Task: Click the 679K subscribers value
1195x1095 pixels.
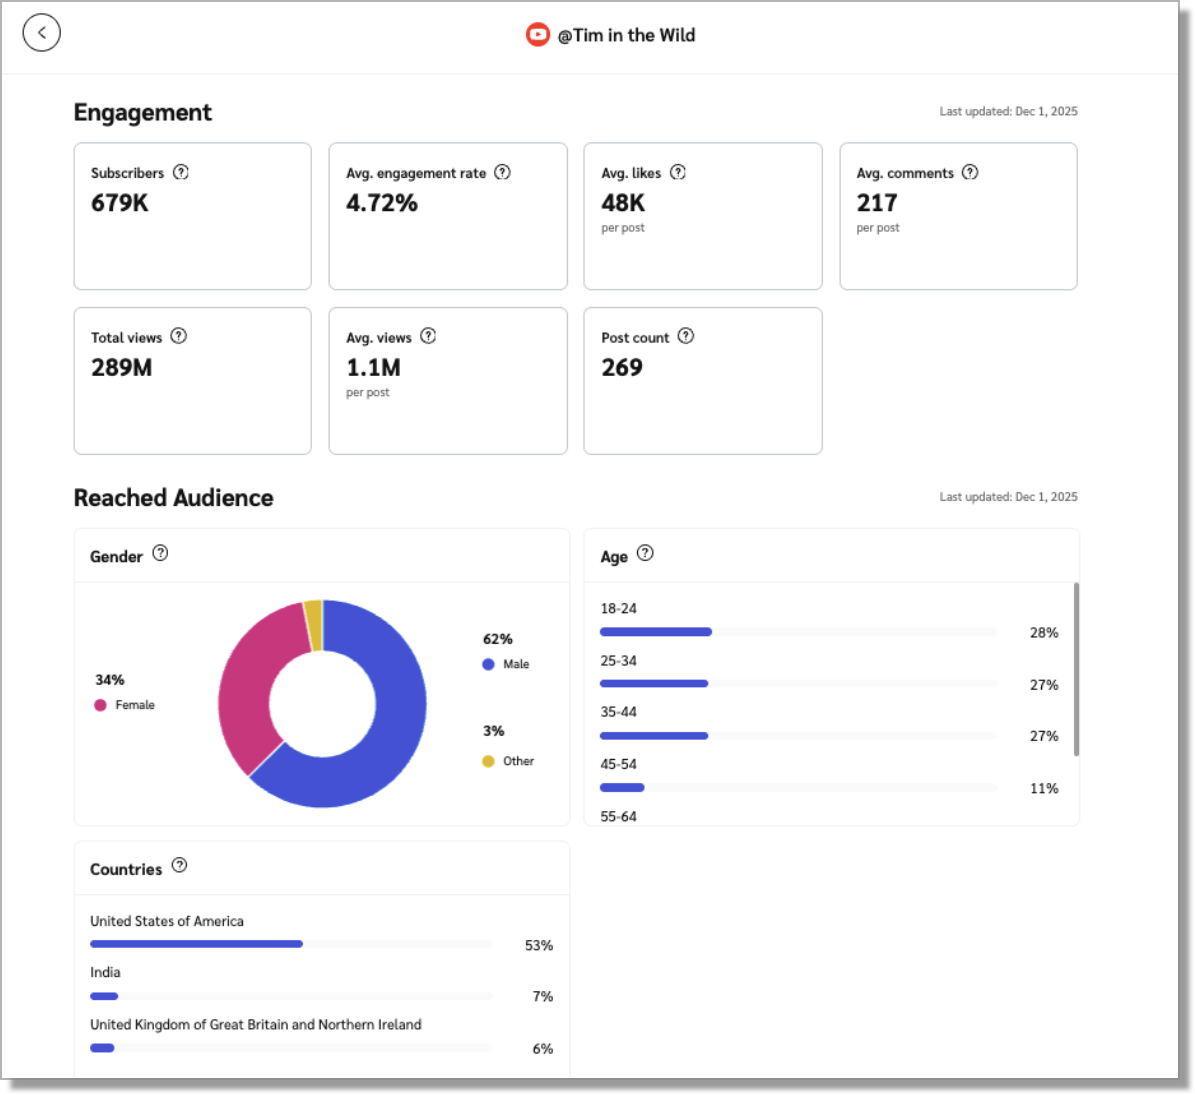Action: click(120, 203)
